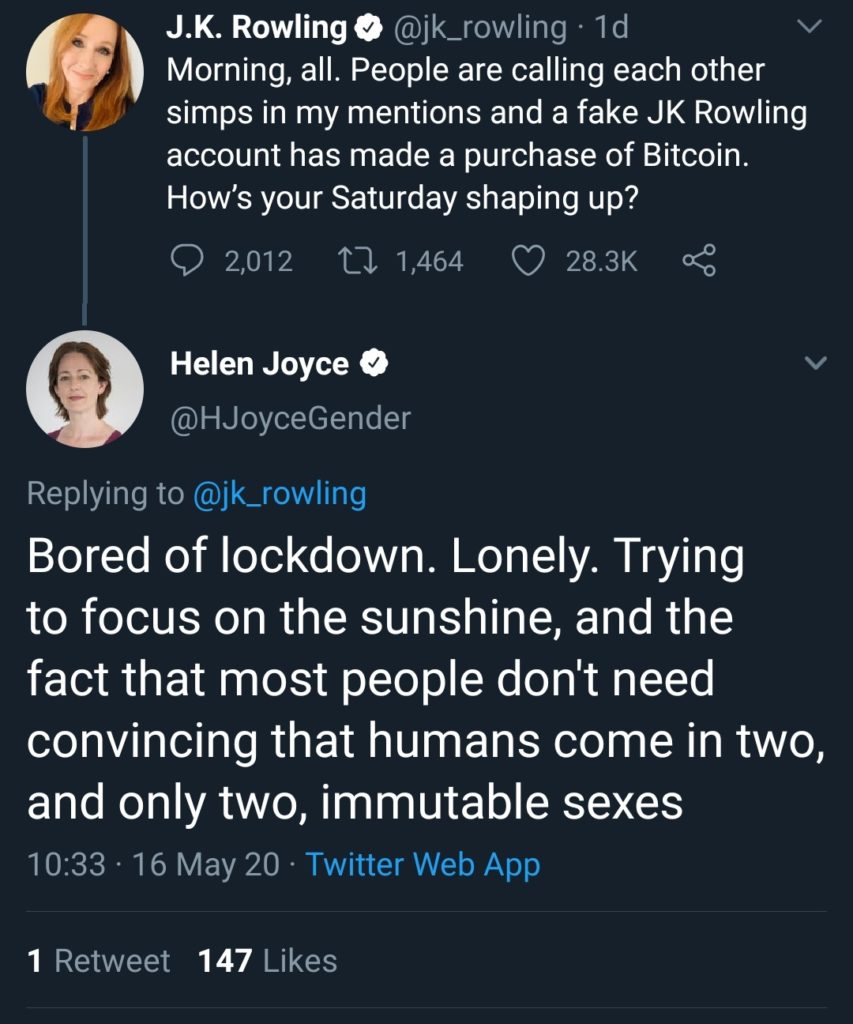The height and width of the screenshot is (1024, 853).
Task: Click the verified badge next to J.K. Rowling
Action: (368, 26)
